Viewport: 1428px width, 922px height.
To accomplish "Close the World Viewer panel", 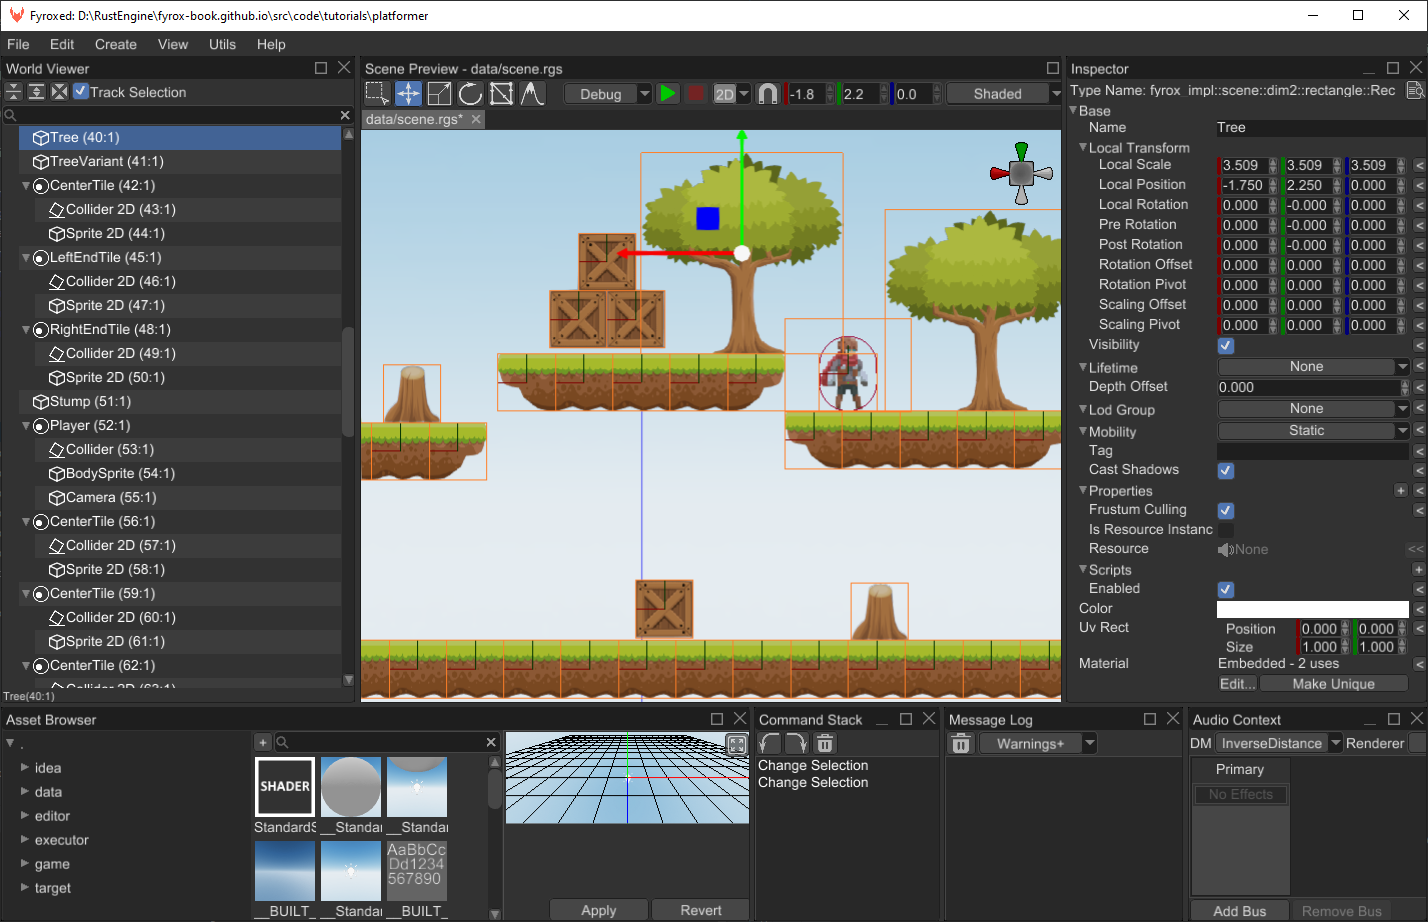I will (344, 68).
